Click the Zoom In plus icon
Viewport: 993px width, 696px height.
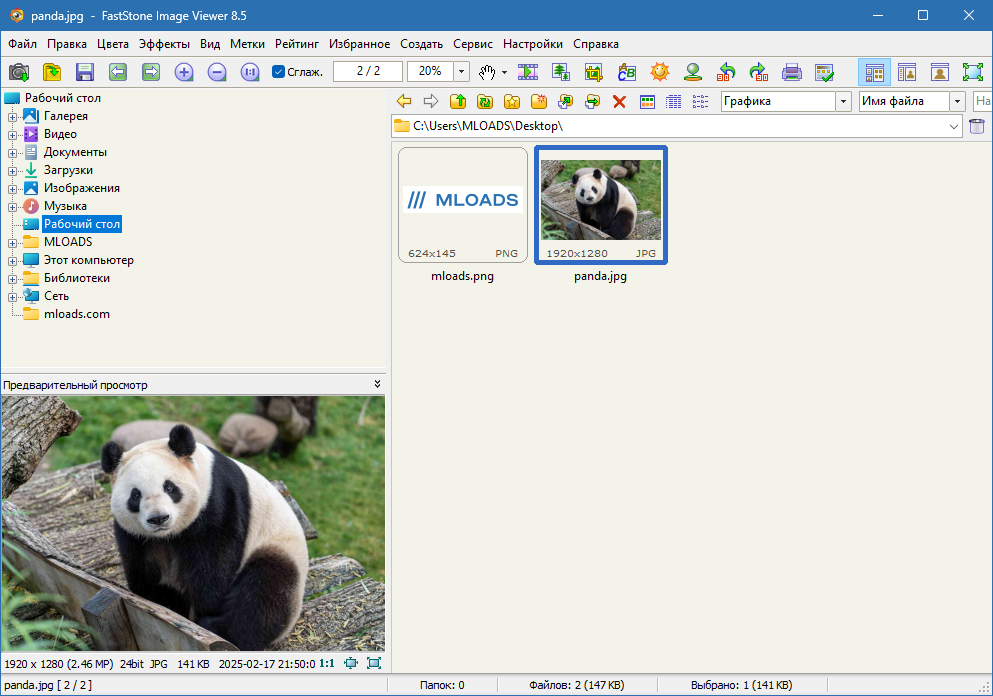[x=184, y=72]
